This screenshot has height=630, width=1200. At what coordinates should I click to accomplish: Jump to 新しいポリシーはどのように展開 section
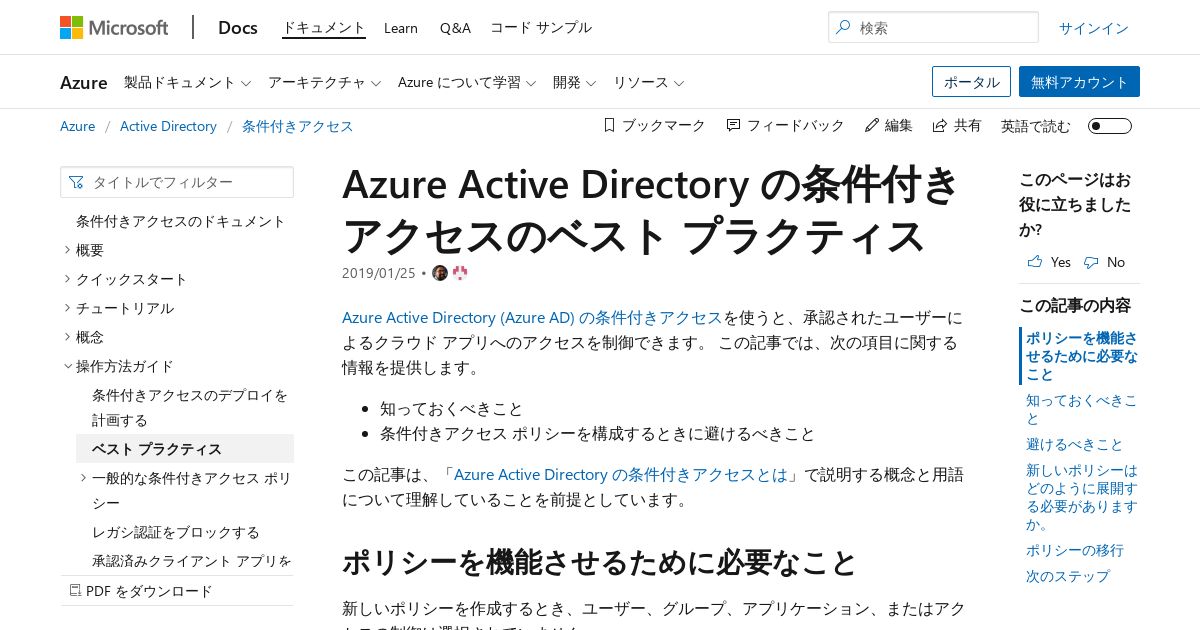click(x=1081, y=497)
